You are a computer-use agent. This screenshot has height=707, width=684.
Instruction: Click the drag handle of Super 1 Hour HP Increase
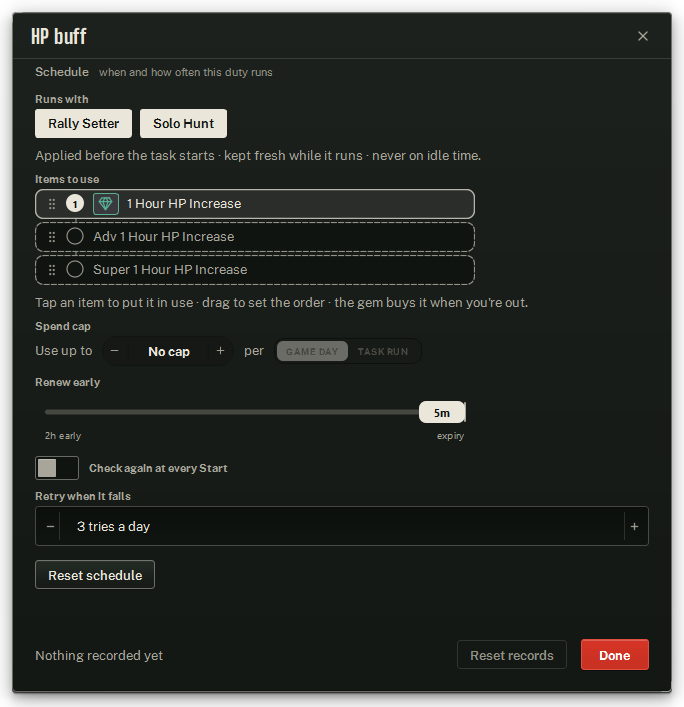pyautogui.click(x=52, y=270)
